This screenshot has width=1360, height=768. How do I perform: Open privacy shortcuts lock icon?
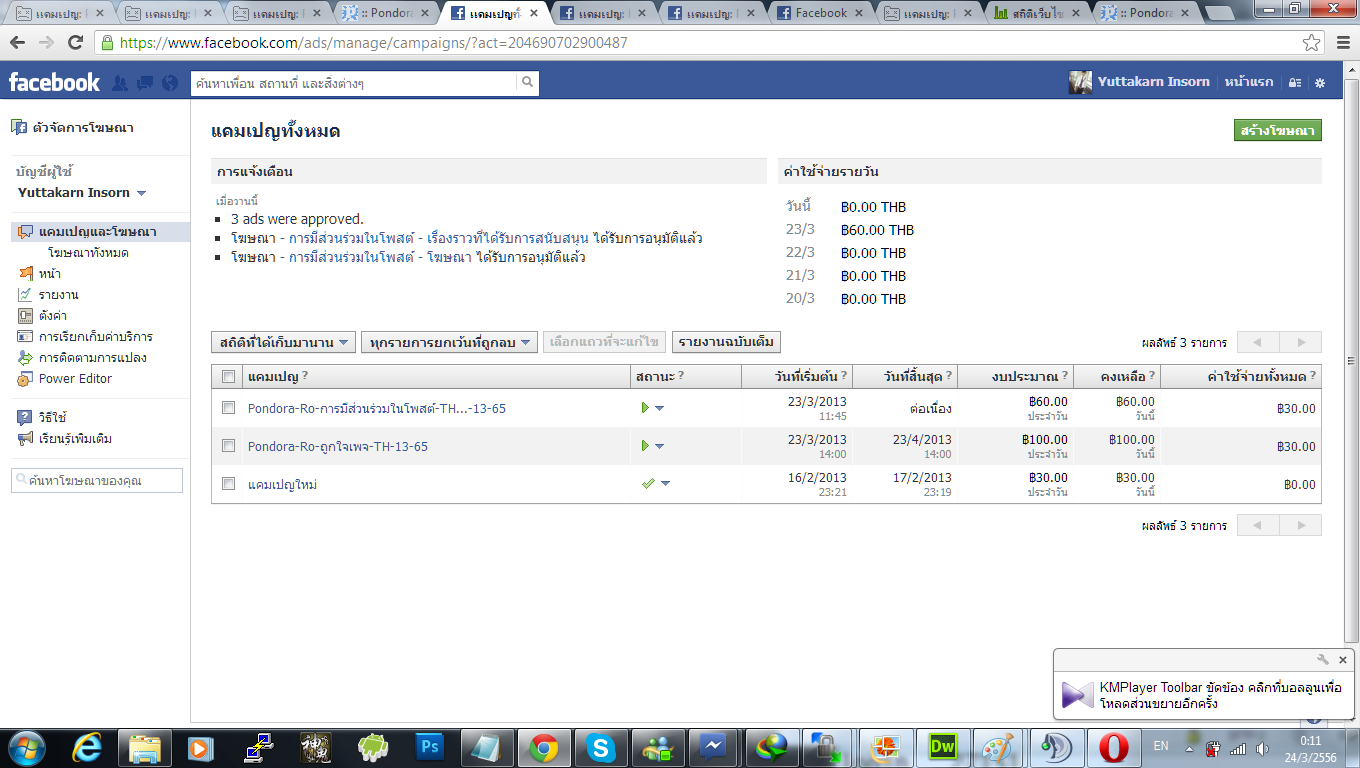(x=1295, y=83)
